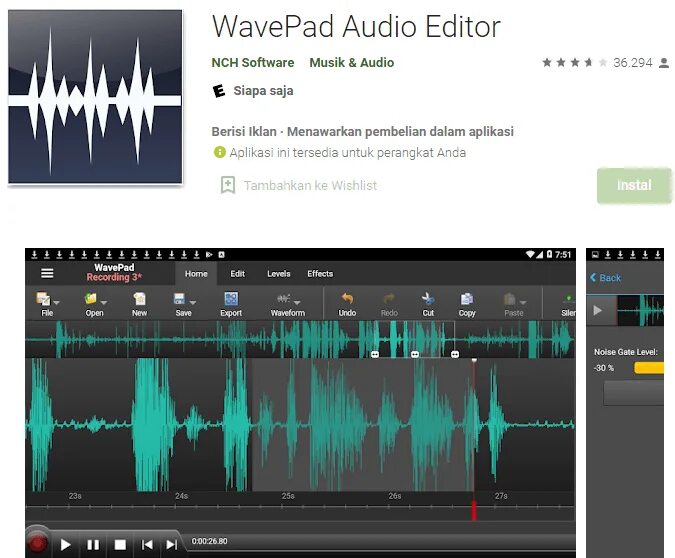Click the Export icon
Screen dimensions: 675x558
231,298
